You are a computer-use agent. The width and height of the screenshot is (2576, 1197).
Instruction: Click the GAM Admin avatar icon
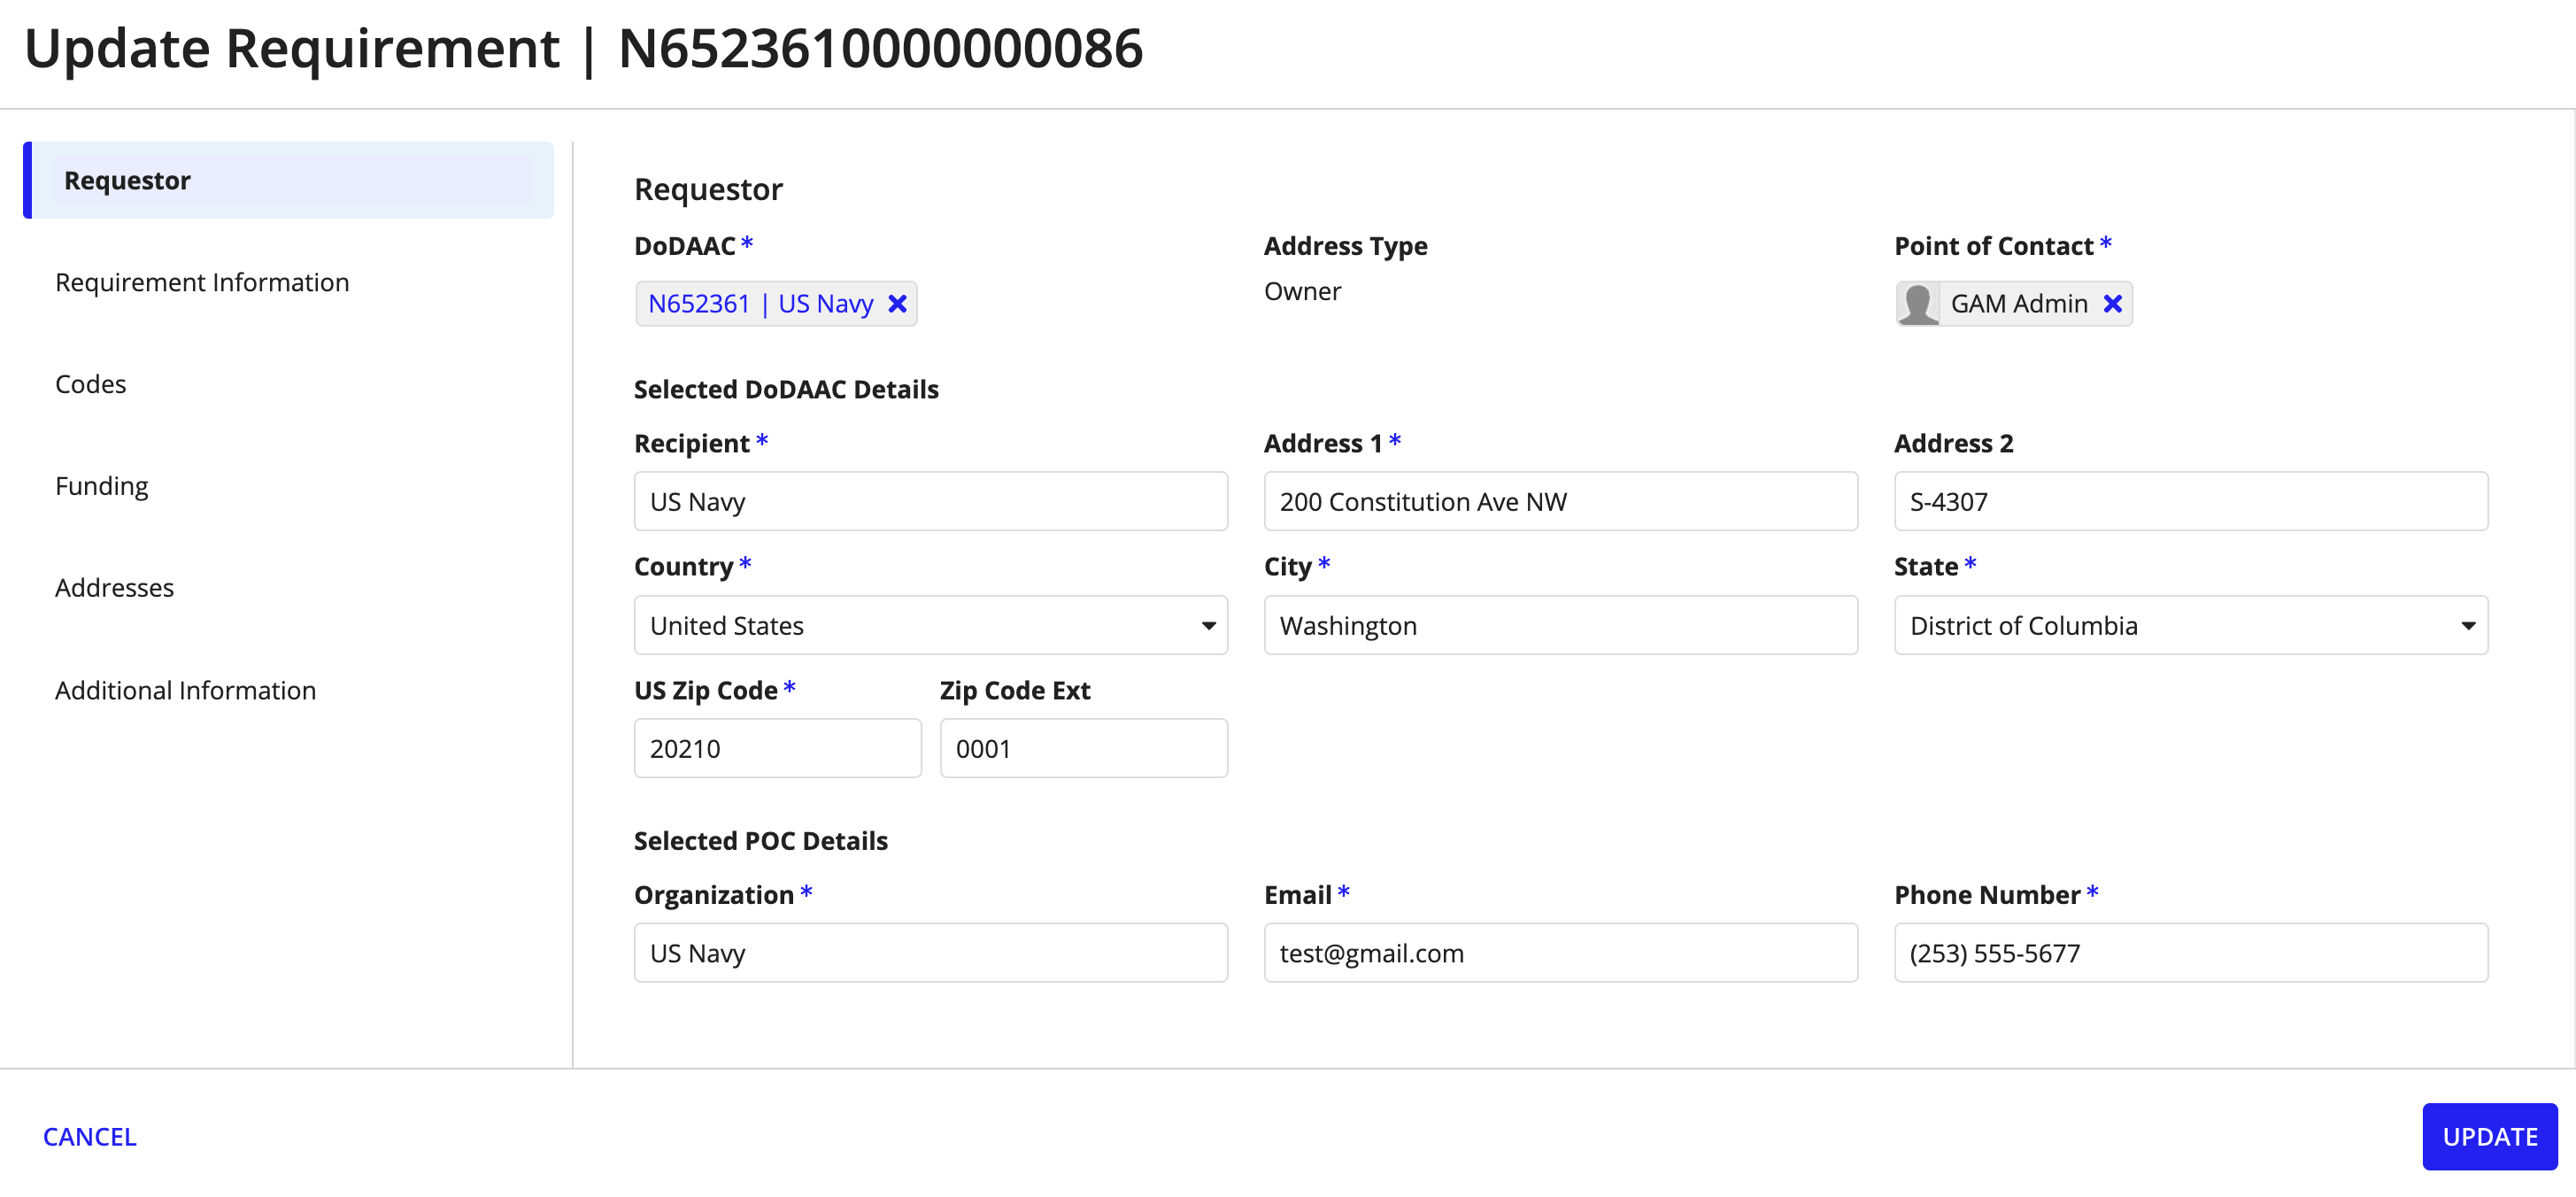pyautogui.click(x=1918, y=304)
